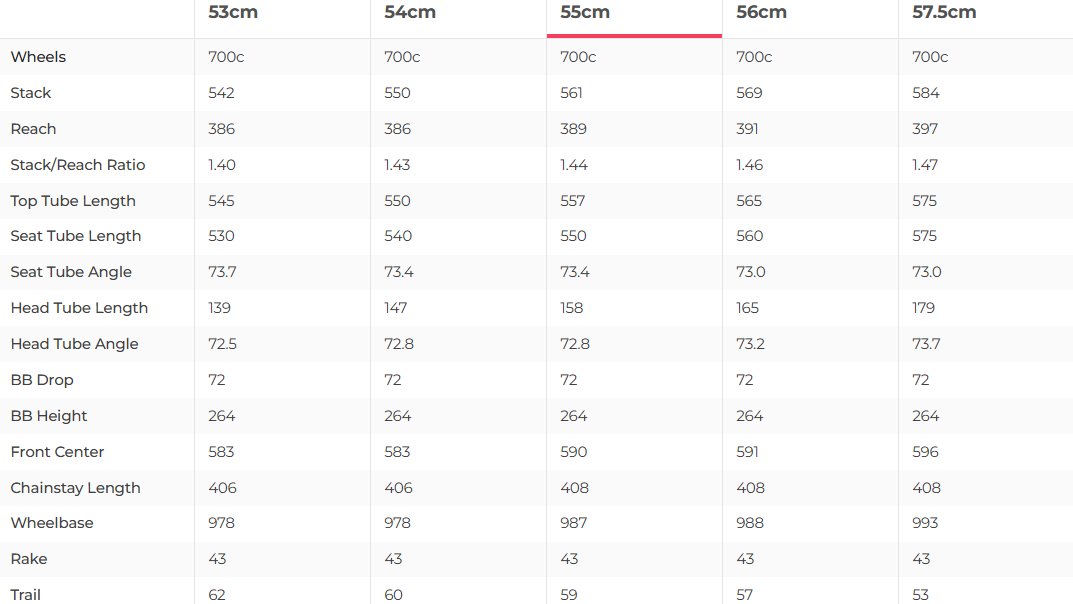
Task: Select the Head Tube Length row label
Action: (79, 308)
